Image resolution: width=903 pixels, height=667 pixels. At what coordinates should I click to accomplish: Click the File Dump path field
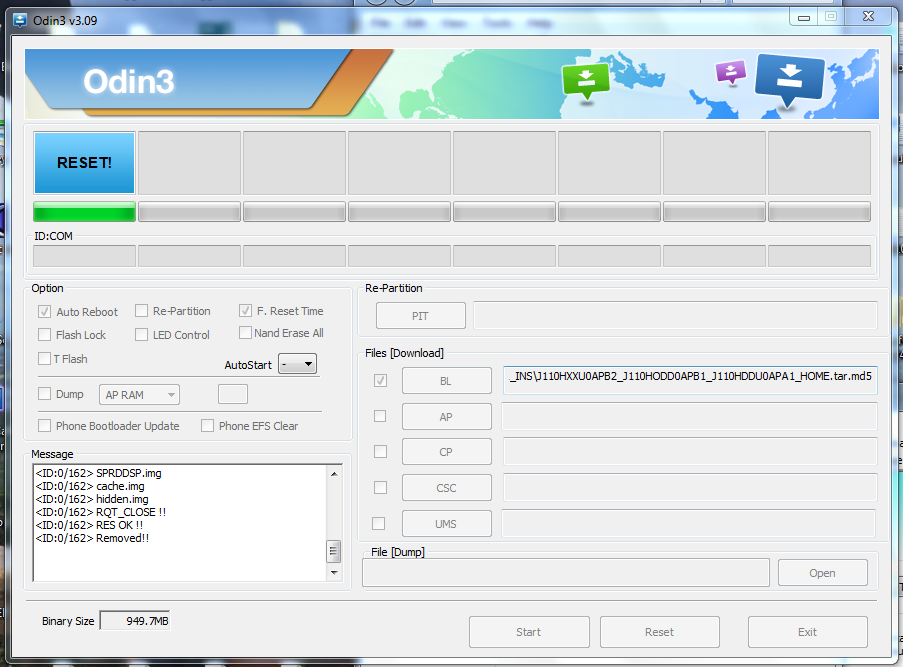566,573
